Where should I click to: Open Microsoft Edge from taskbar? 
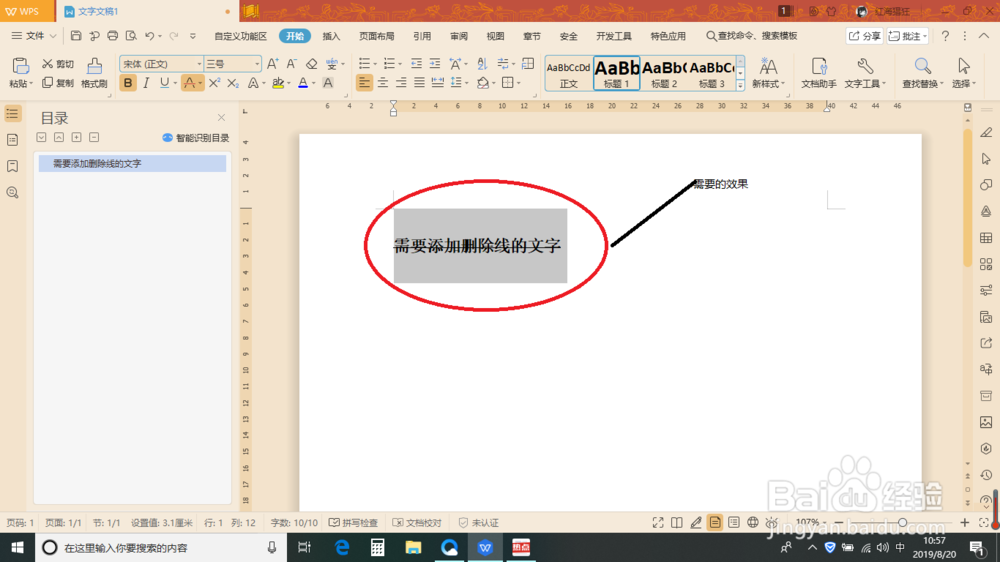tap(342, 547)
